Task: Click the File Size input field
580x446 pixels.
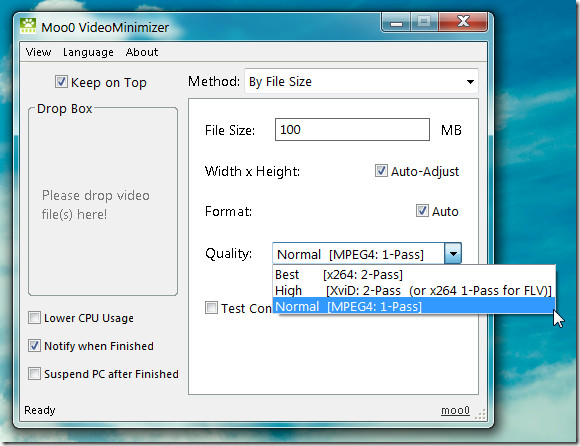Action: point(352,130)
